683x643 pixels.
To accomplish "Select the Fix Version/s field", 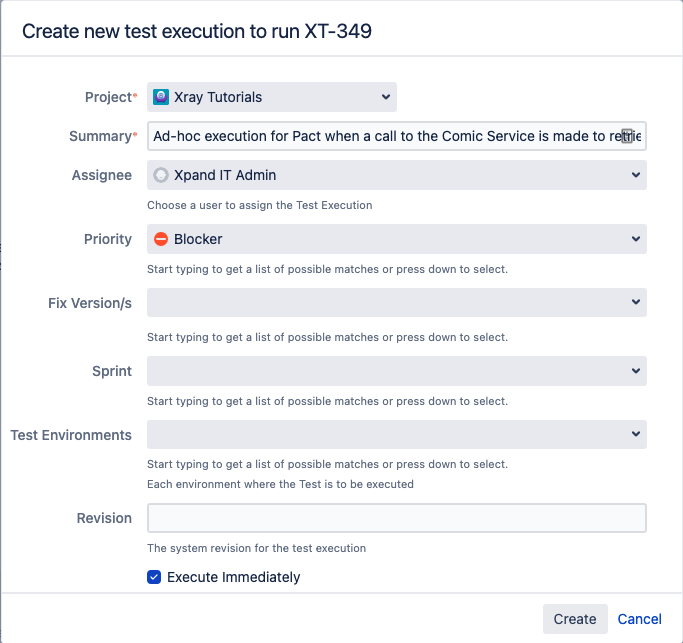I will (x=397, y=302).
